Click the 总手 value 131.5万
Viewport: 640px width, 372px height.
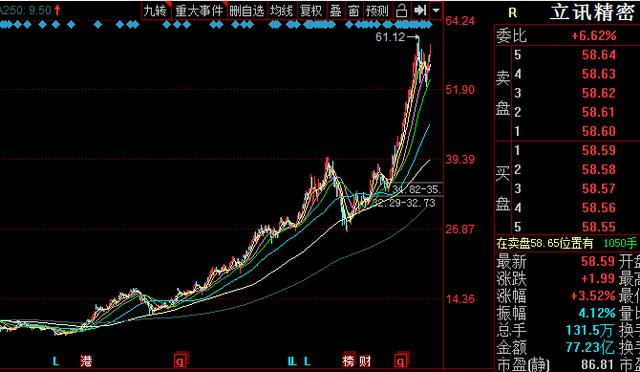590,330
